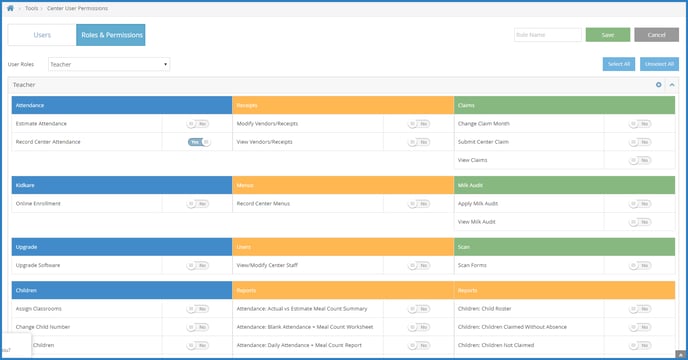688x360 pixels.
Task: Toggle View/Modify Center Staff permission
Action: pos(419,265)
